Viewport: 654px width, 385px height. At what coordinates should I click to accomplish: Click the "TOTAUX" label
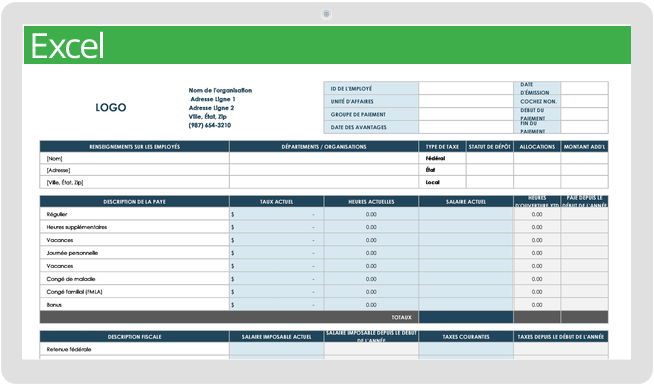pyautogui.click(x=401, y=317)
